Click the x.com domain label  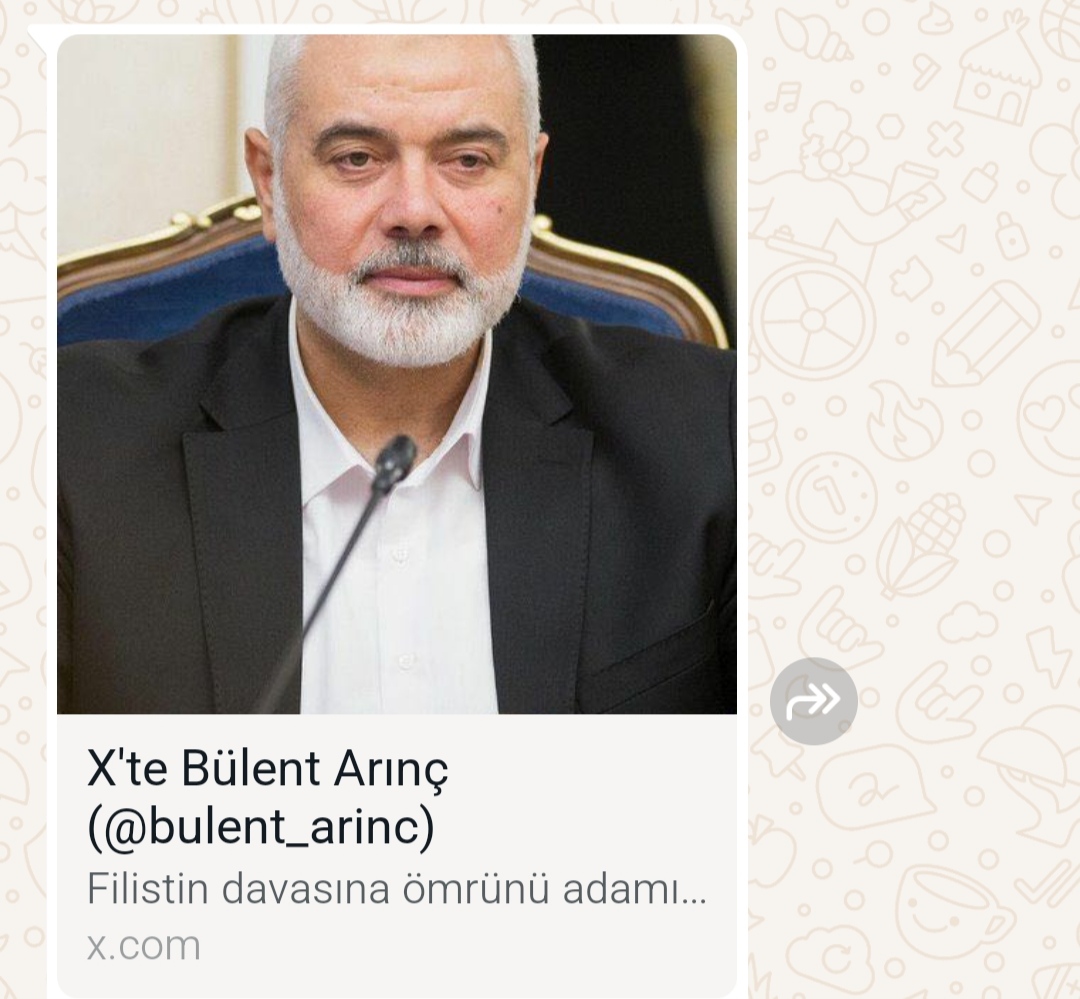point(144,945)
